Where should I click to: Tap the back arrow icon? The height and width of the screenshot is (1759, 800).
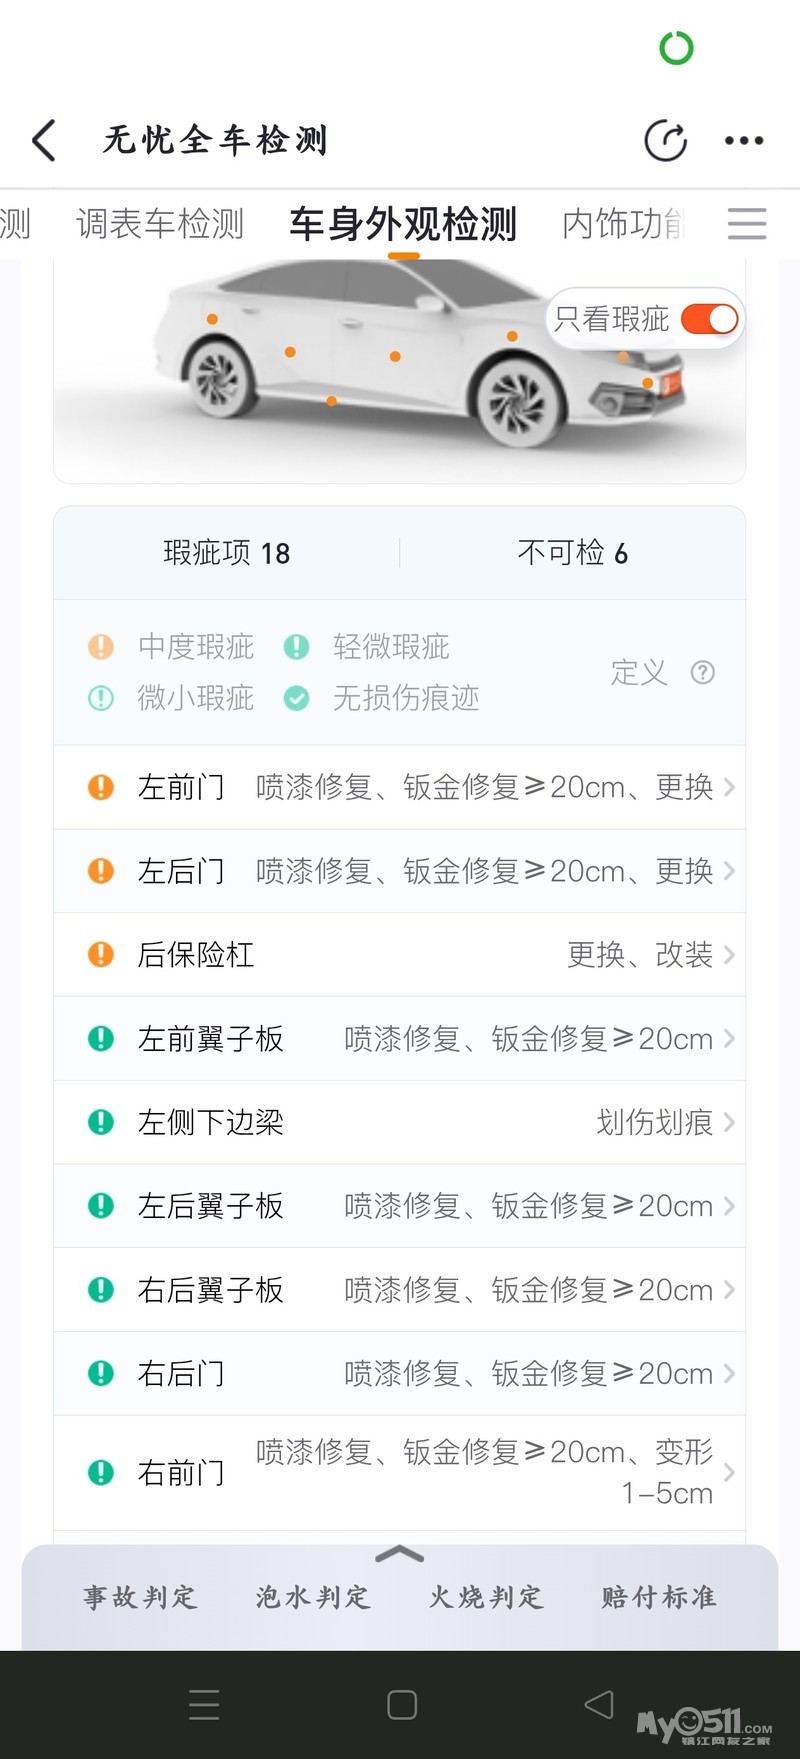click(44, 141)
